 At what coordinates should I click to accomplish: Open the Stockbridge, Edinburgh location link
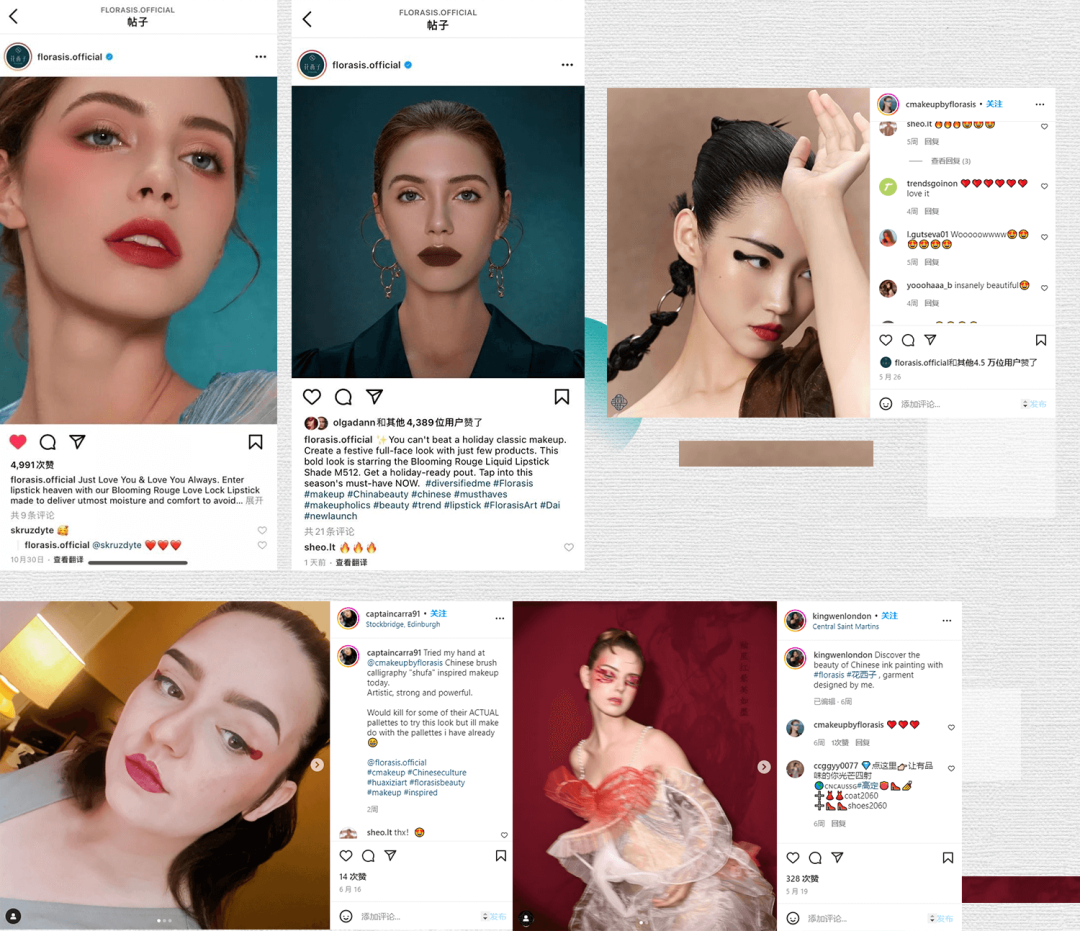(x=403, y=625)
